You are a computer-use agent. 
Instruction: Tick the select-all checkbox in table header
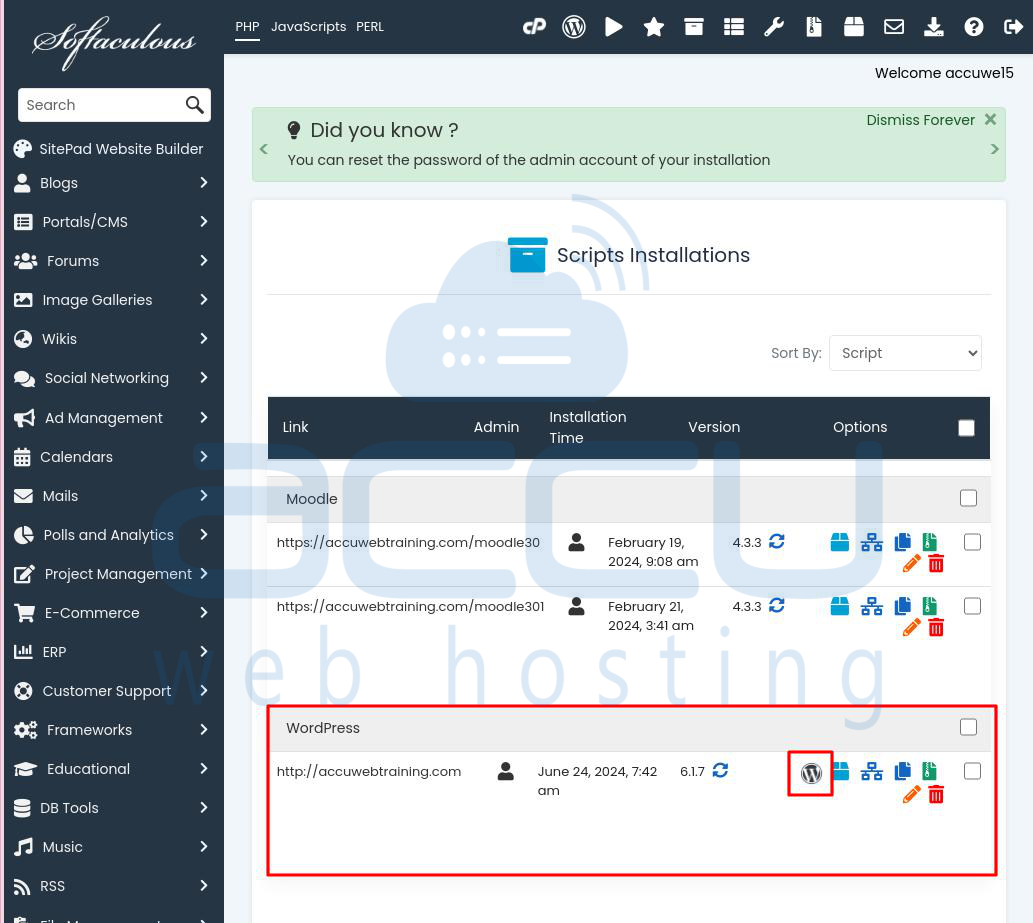point(966,428)
